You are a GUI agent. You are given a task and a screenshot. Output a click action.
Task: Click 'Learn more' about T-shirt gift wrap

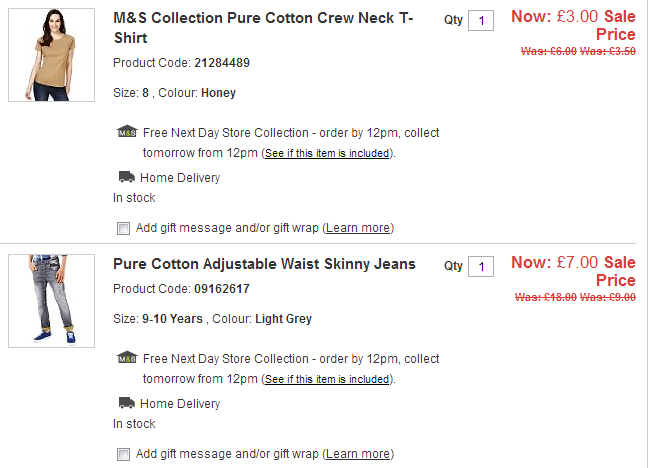[358, 228]
